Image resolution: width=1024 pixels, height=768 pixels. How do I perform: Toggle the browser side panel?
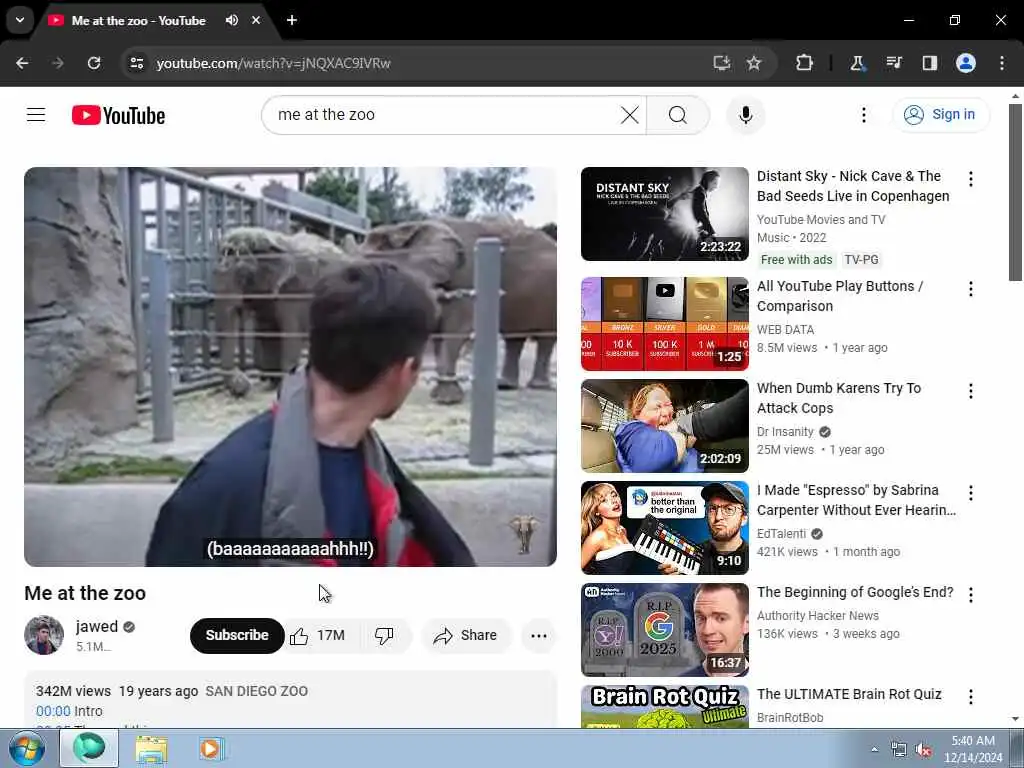click(x=929, y=63)
